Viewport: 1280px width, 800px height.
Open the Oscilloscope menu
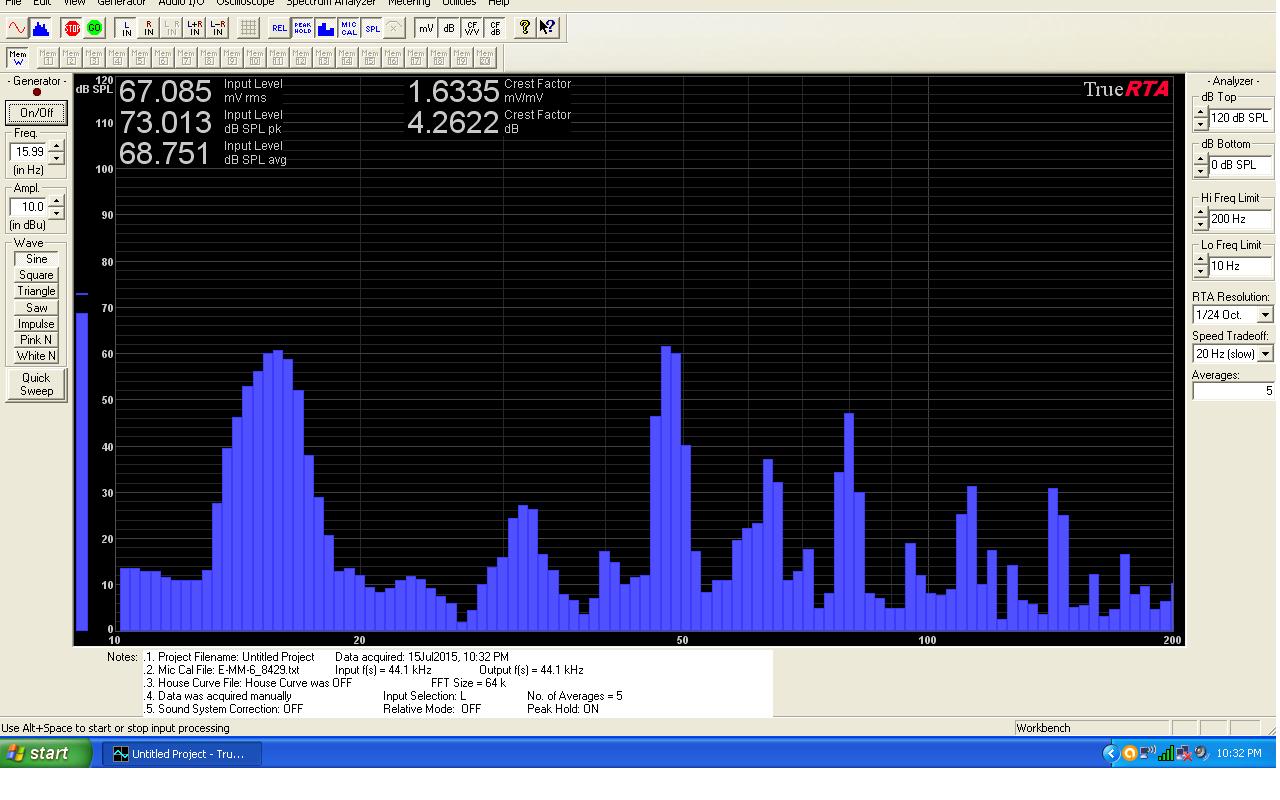coord(245,3)
